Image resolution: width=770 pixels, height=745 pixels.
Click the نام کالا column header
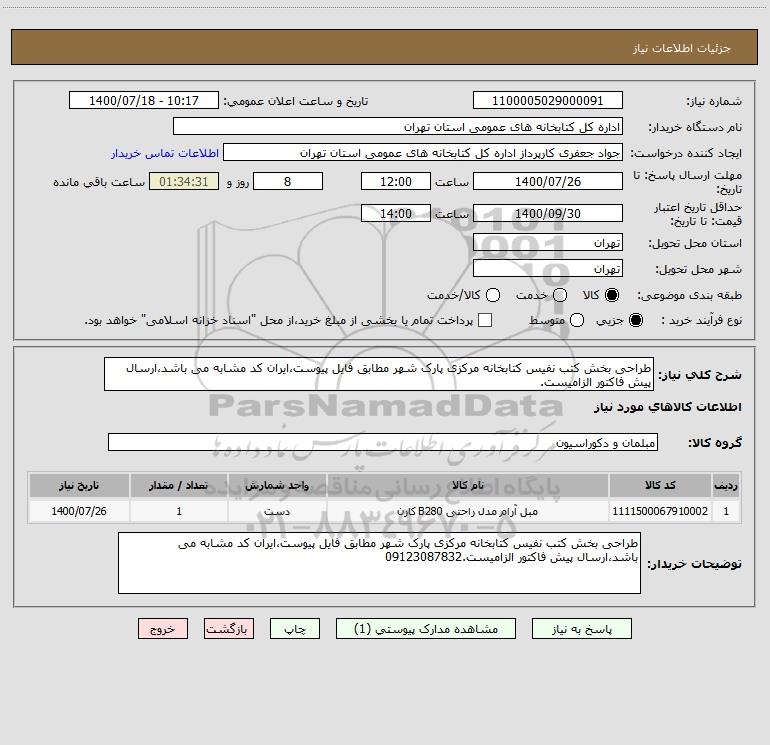coord(468,485)
